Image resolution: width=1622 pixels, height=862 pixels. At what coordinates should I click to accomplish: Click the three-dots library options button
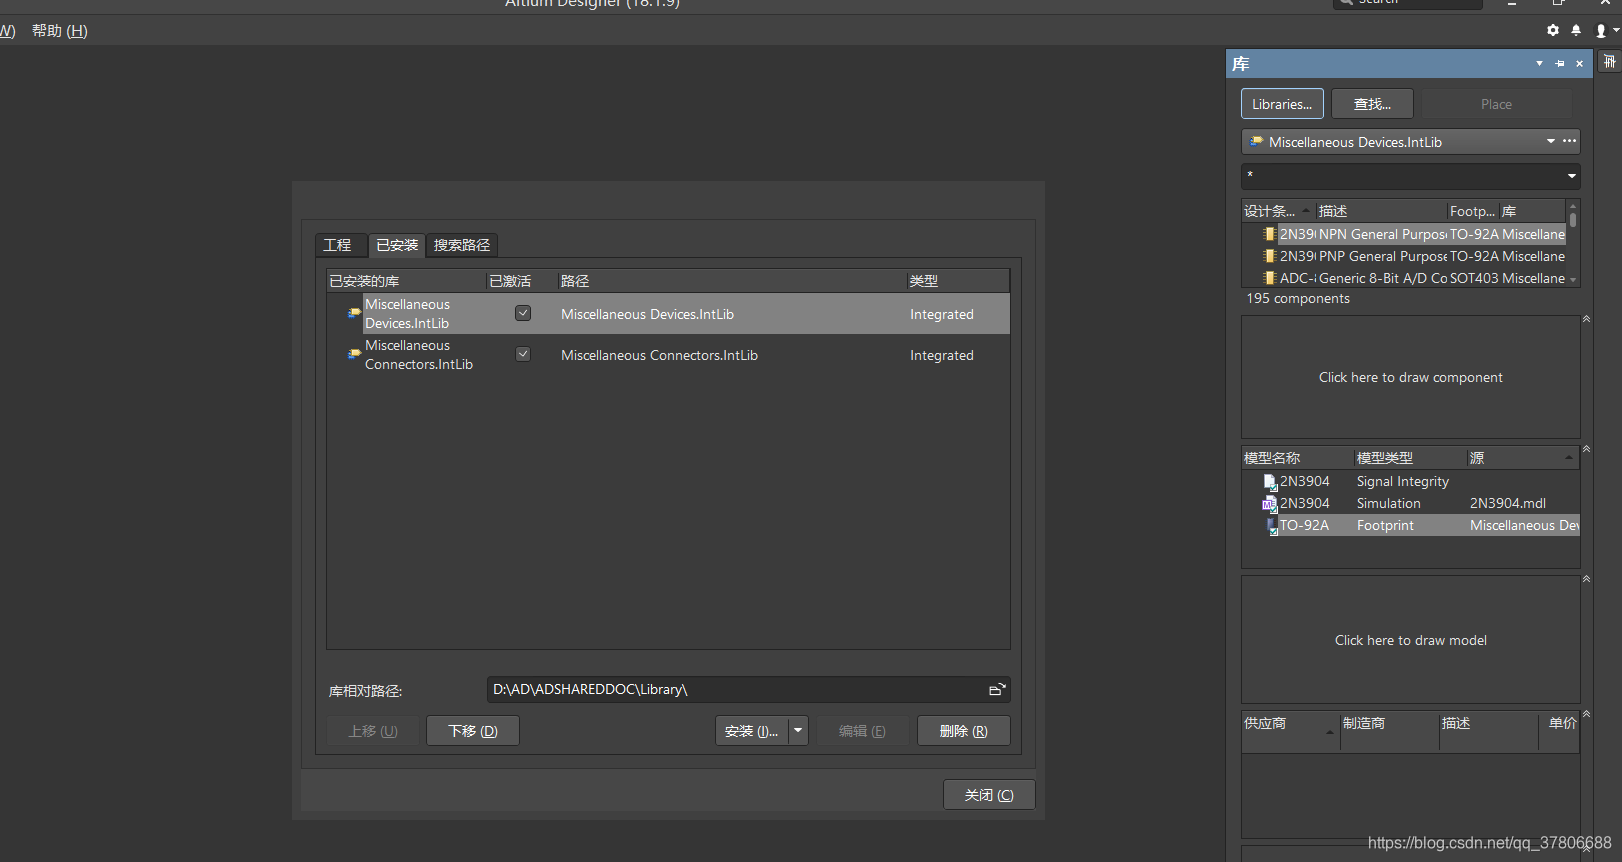[x=1570, y=141]
